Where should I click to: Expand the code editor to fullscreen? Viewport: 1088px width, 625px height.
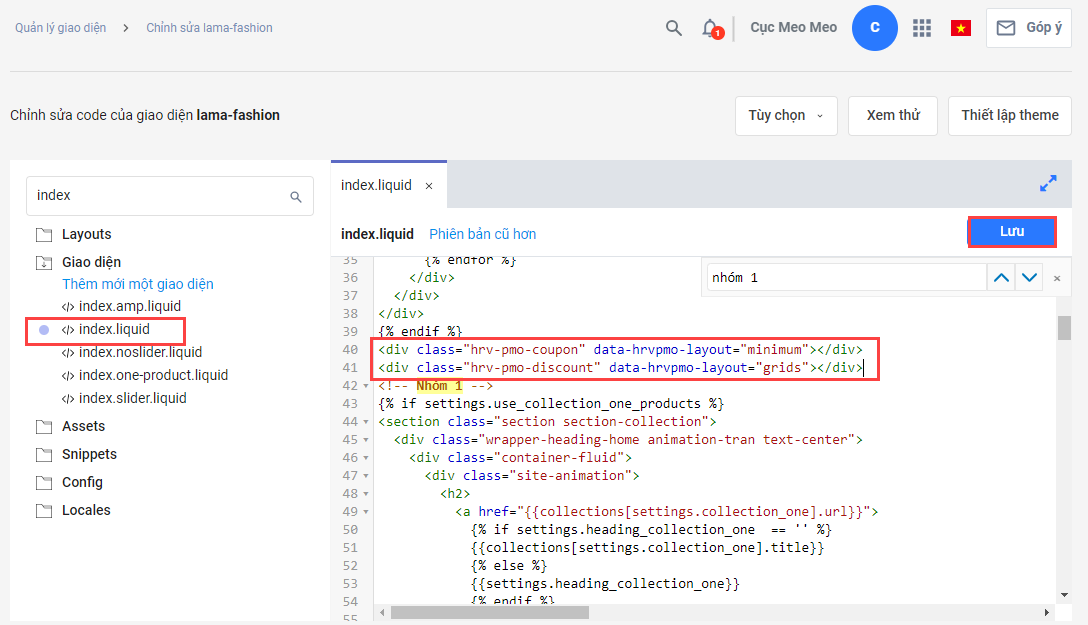tap(1048, 184)
